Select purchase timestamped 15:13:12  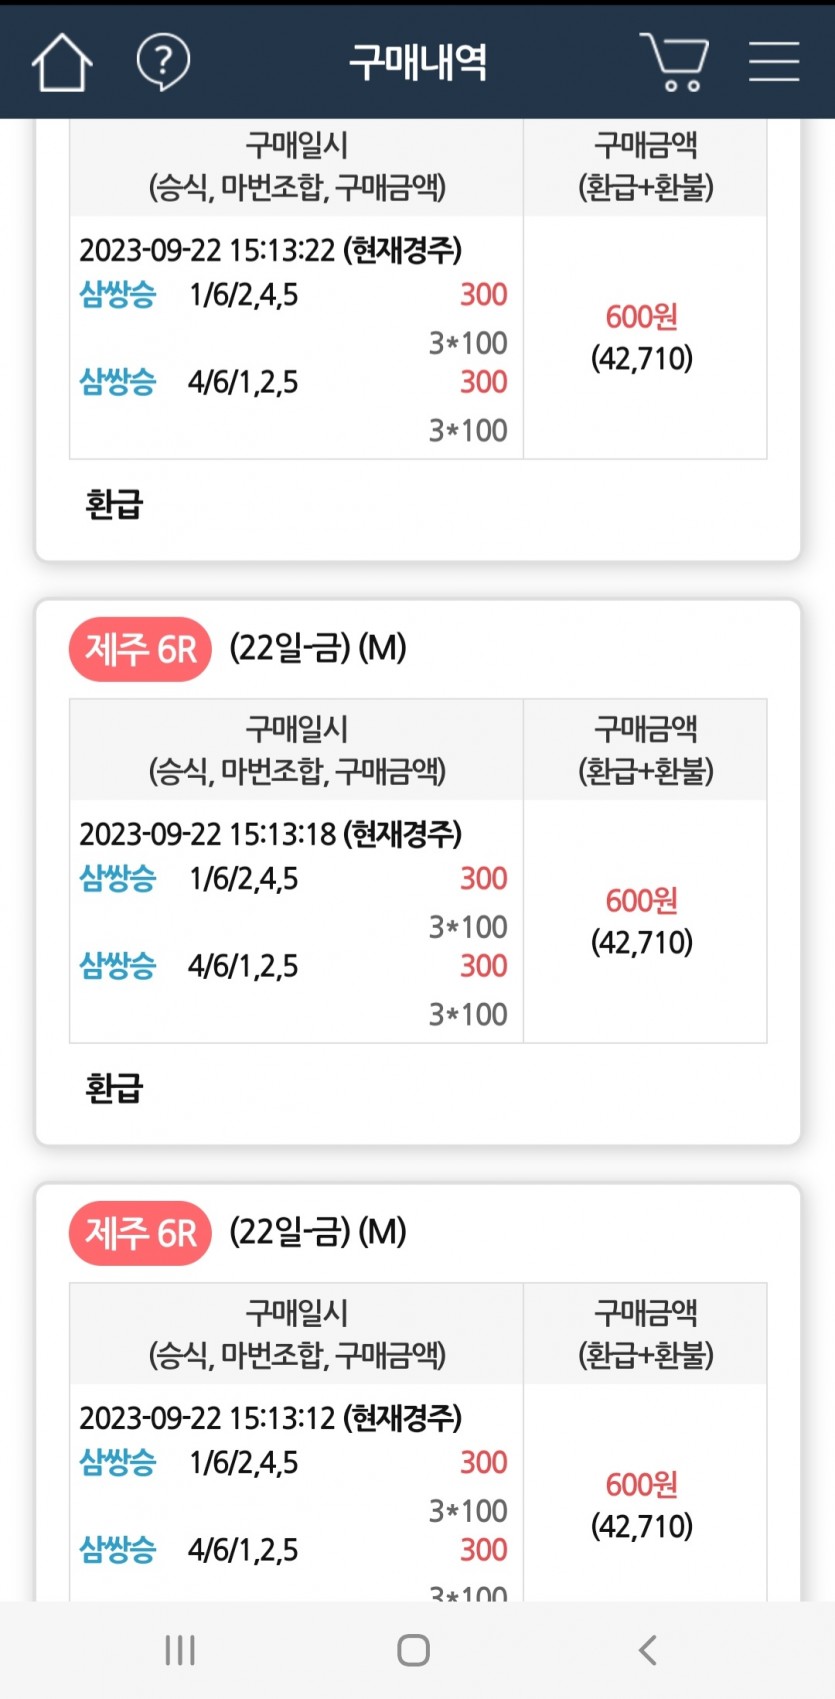coord(270,1418)
